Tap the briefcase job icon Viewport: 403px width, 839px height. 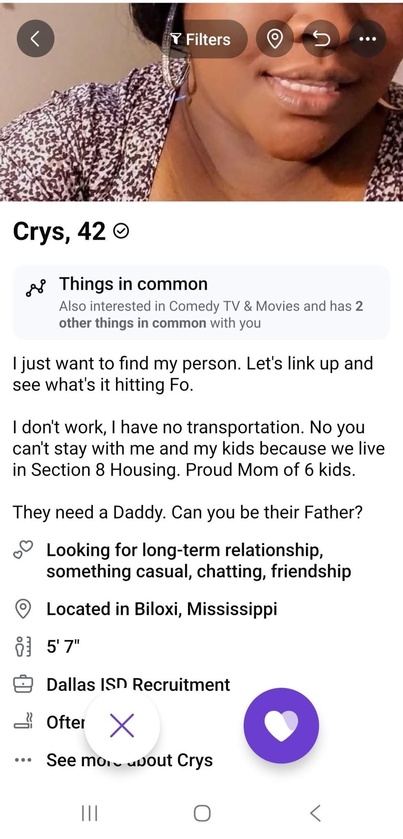coord(23,685)
